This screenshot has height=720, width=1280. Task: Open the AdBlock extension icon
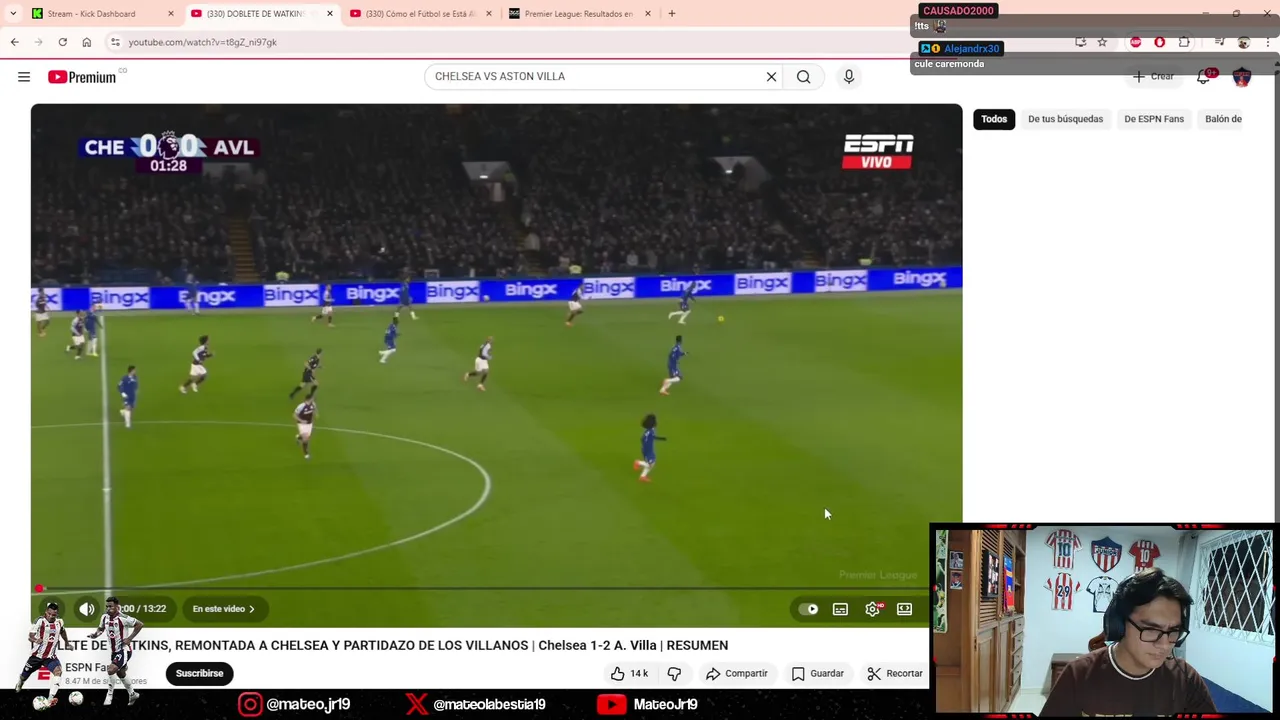(1136, 42)
